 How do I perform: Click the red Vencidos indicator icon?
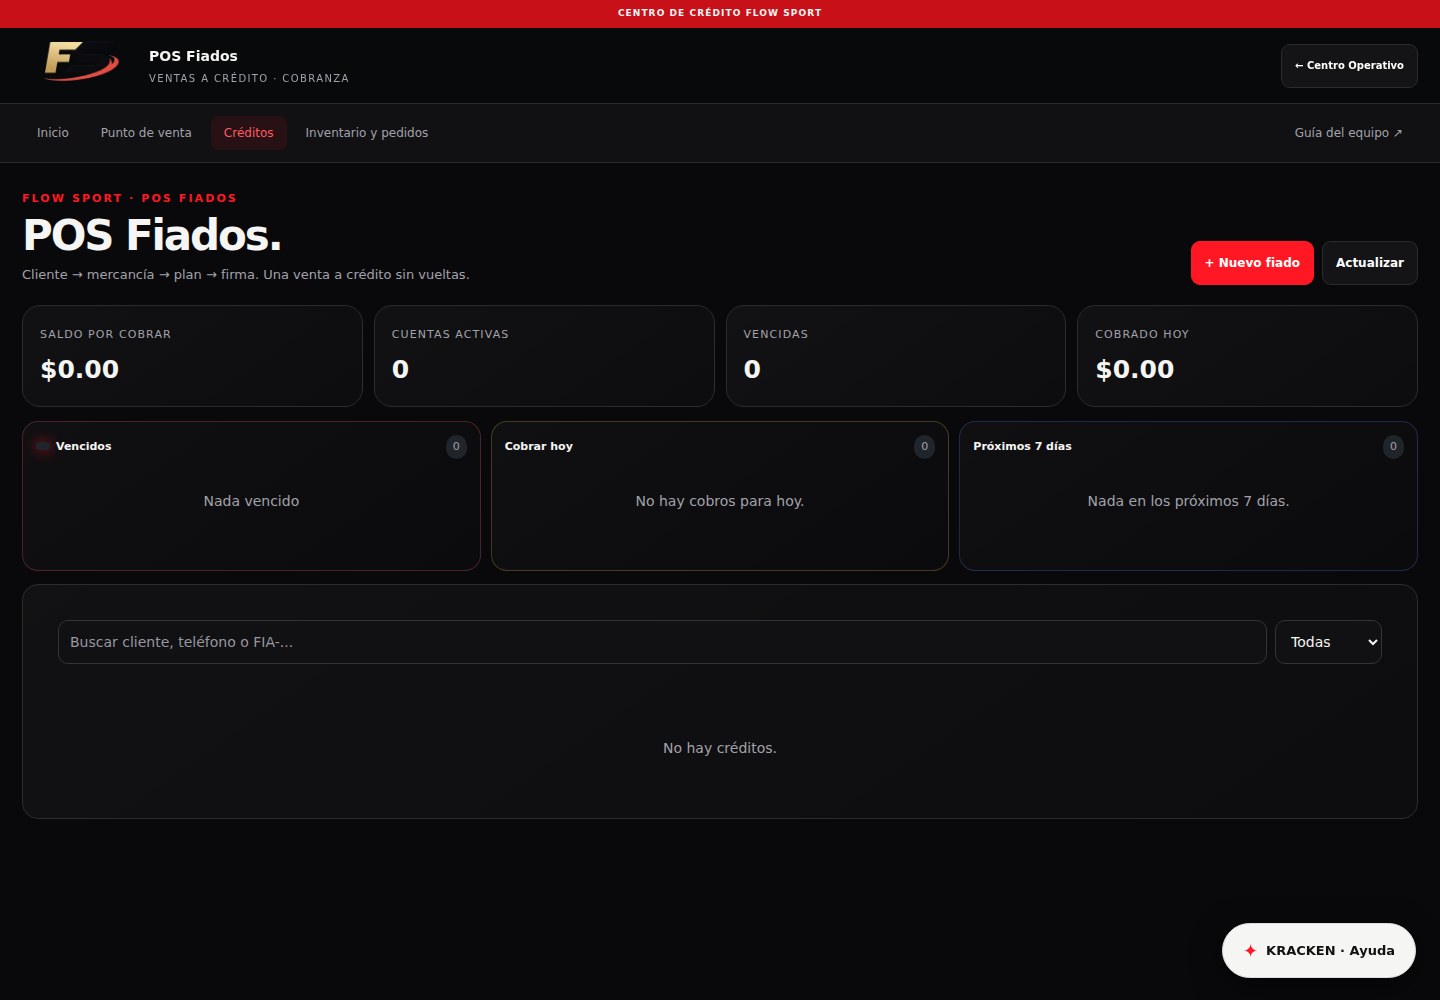point(42,446)
